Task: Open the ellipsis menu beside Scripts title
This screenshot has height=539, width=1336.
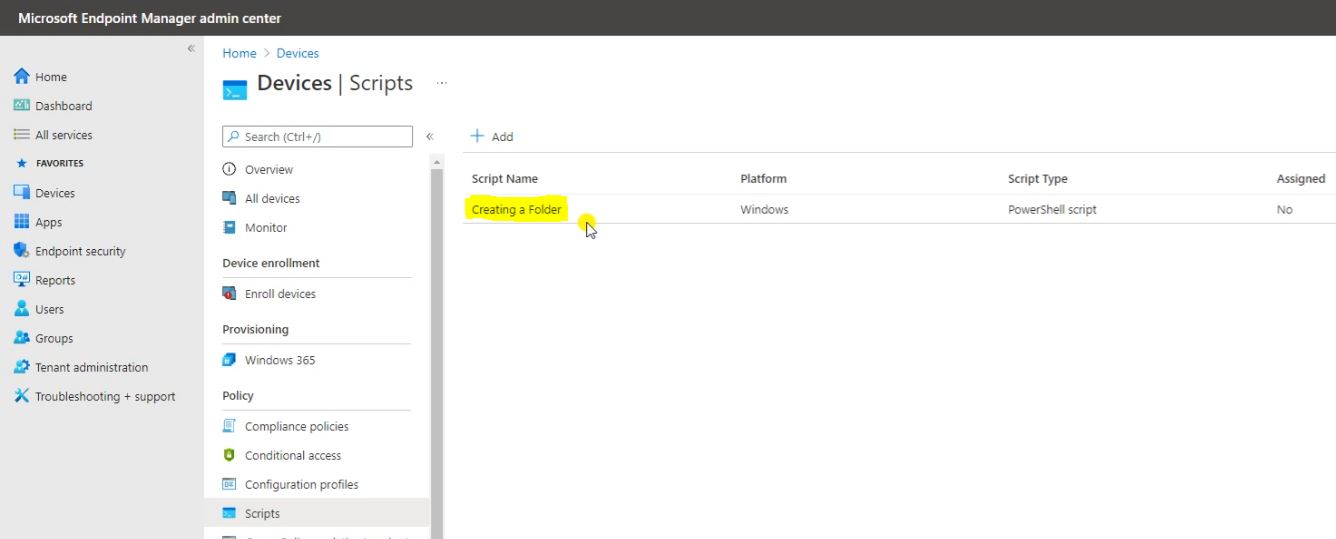Action: (x=442, y=83)
